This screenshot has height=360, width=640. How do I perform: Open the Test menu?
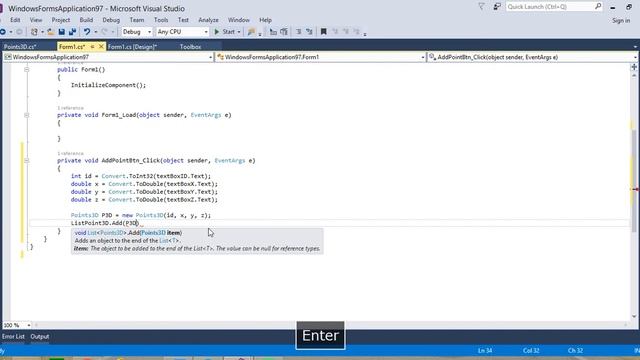tap(183, 20)
